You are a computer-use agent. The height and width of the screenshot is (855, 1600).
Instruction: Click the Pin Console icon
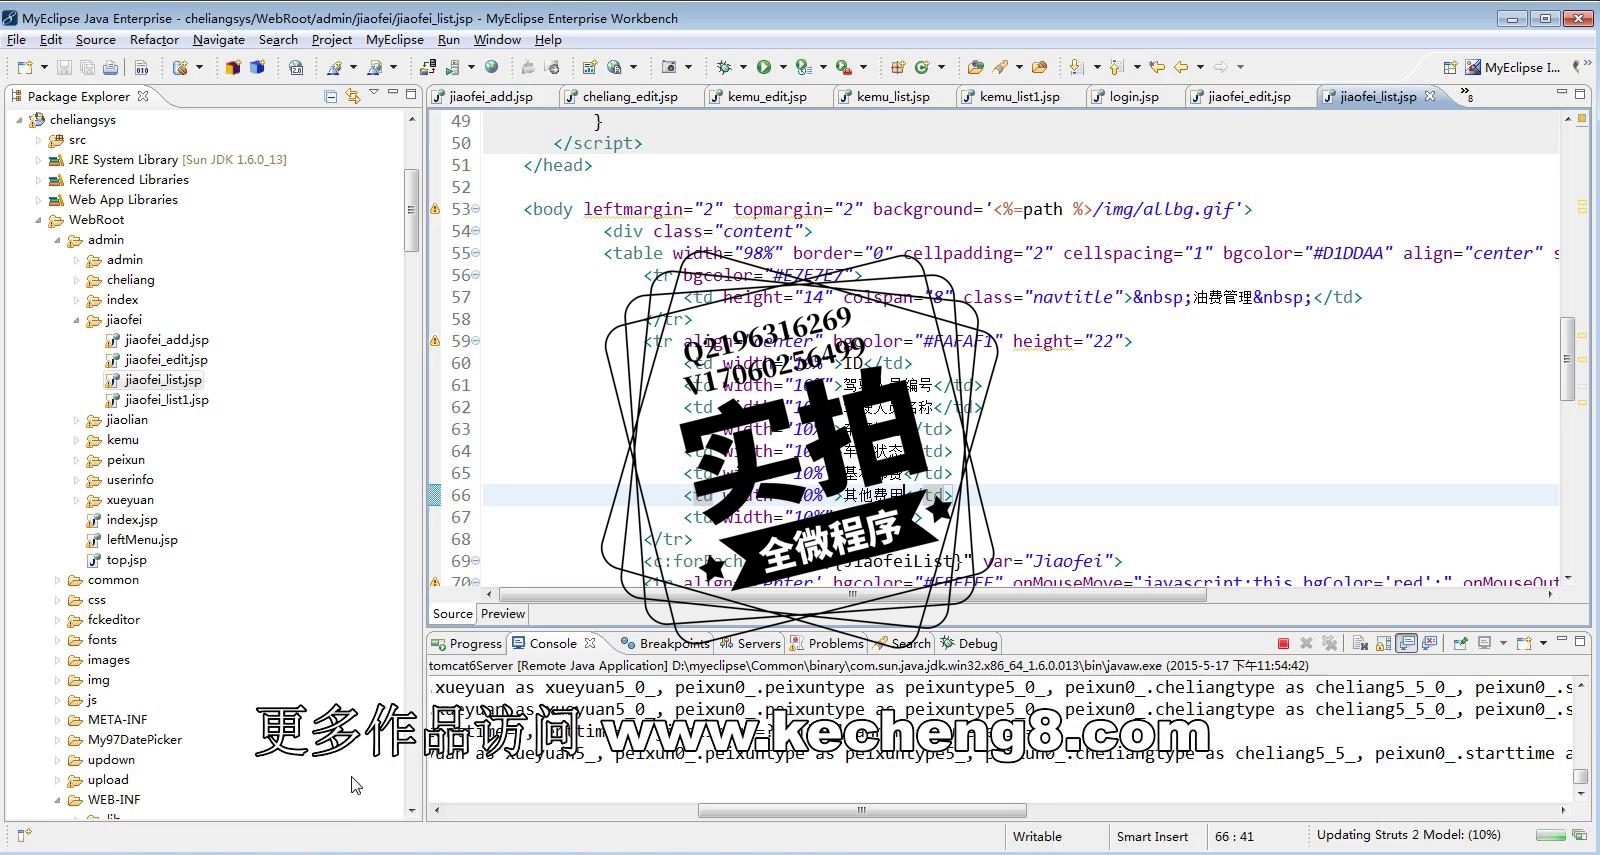point(1461,643)
